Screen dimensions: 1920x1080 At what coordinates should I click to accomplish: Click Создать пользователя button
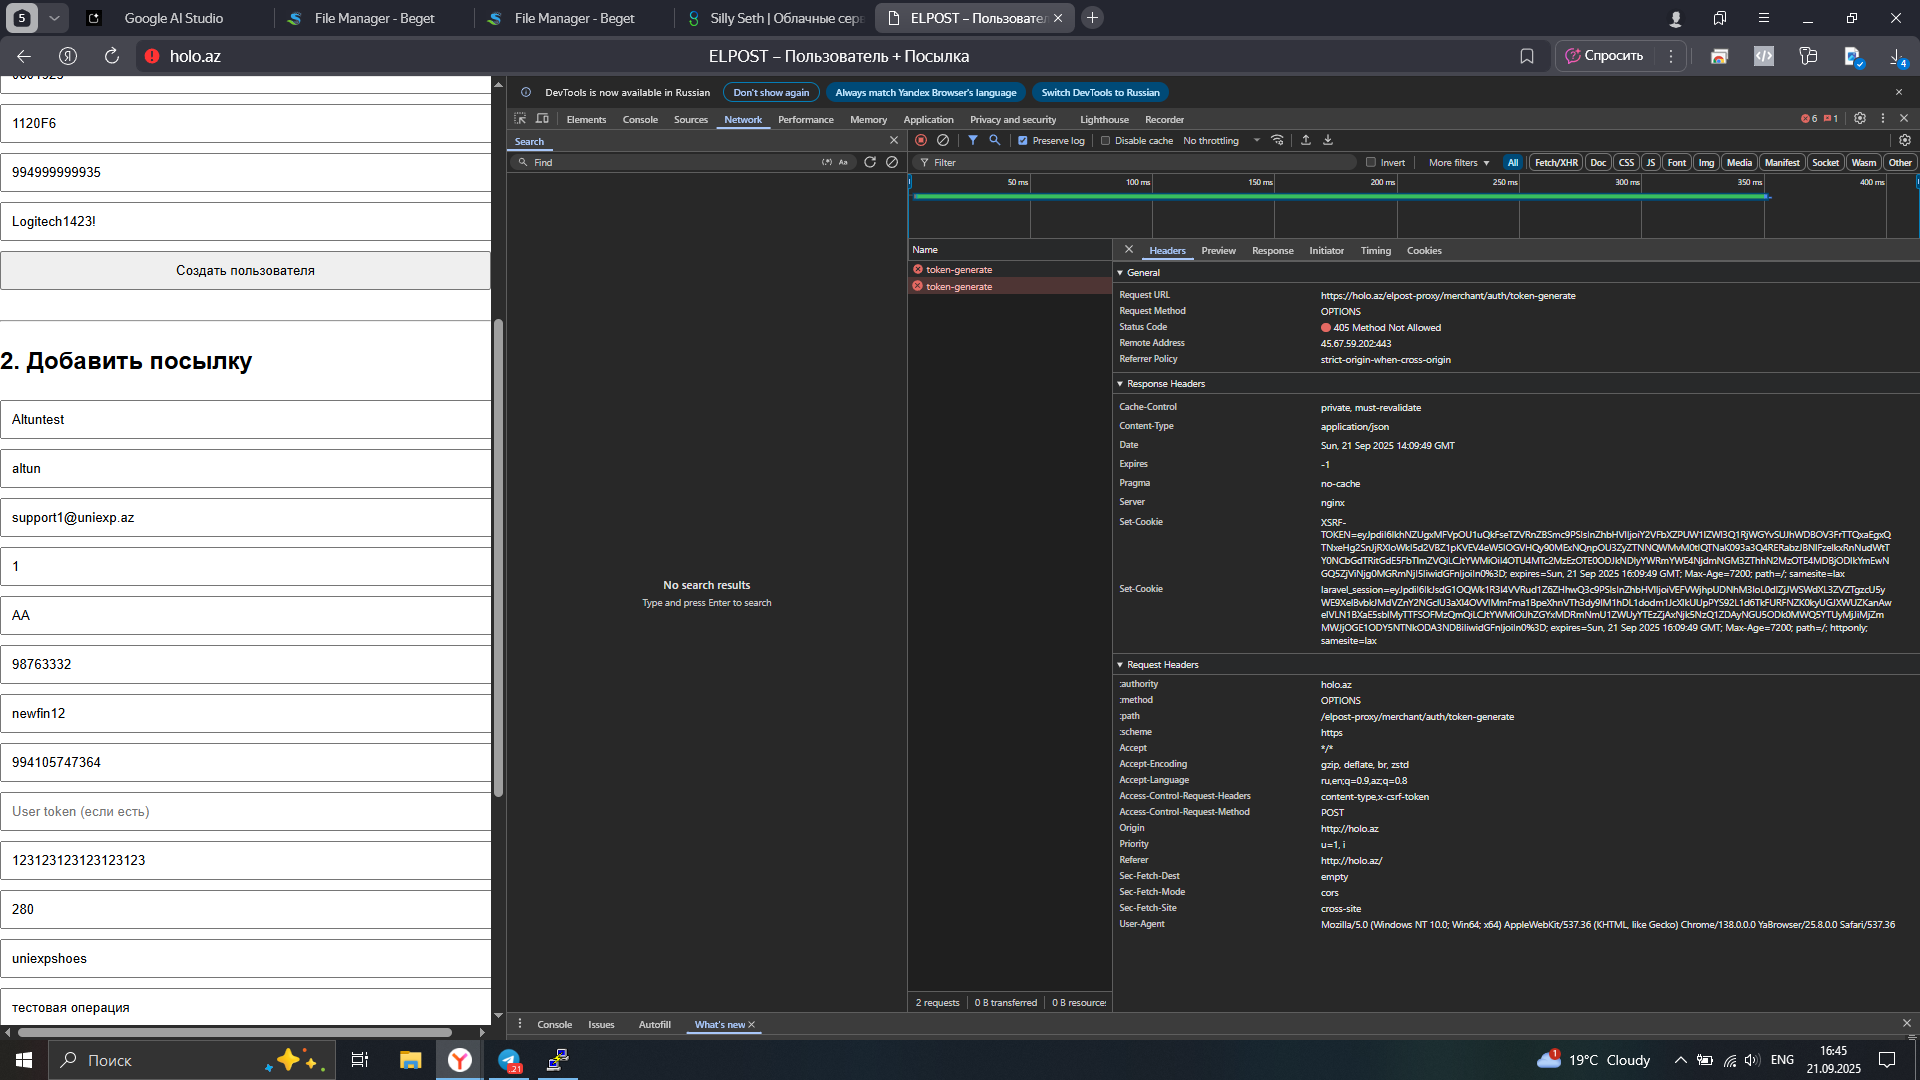coord(245,270)
